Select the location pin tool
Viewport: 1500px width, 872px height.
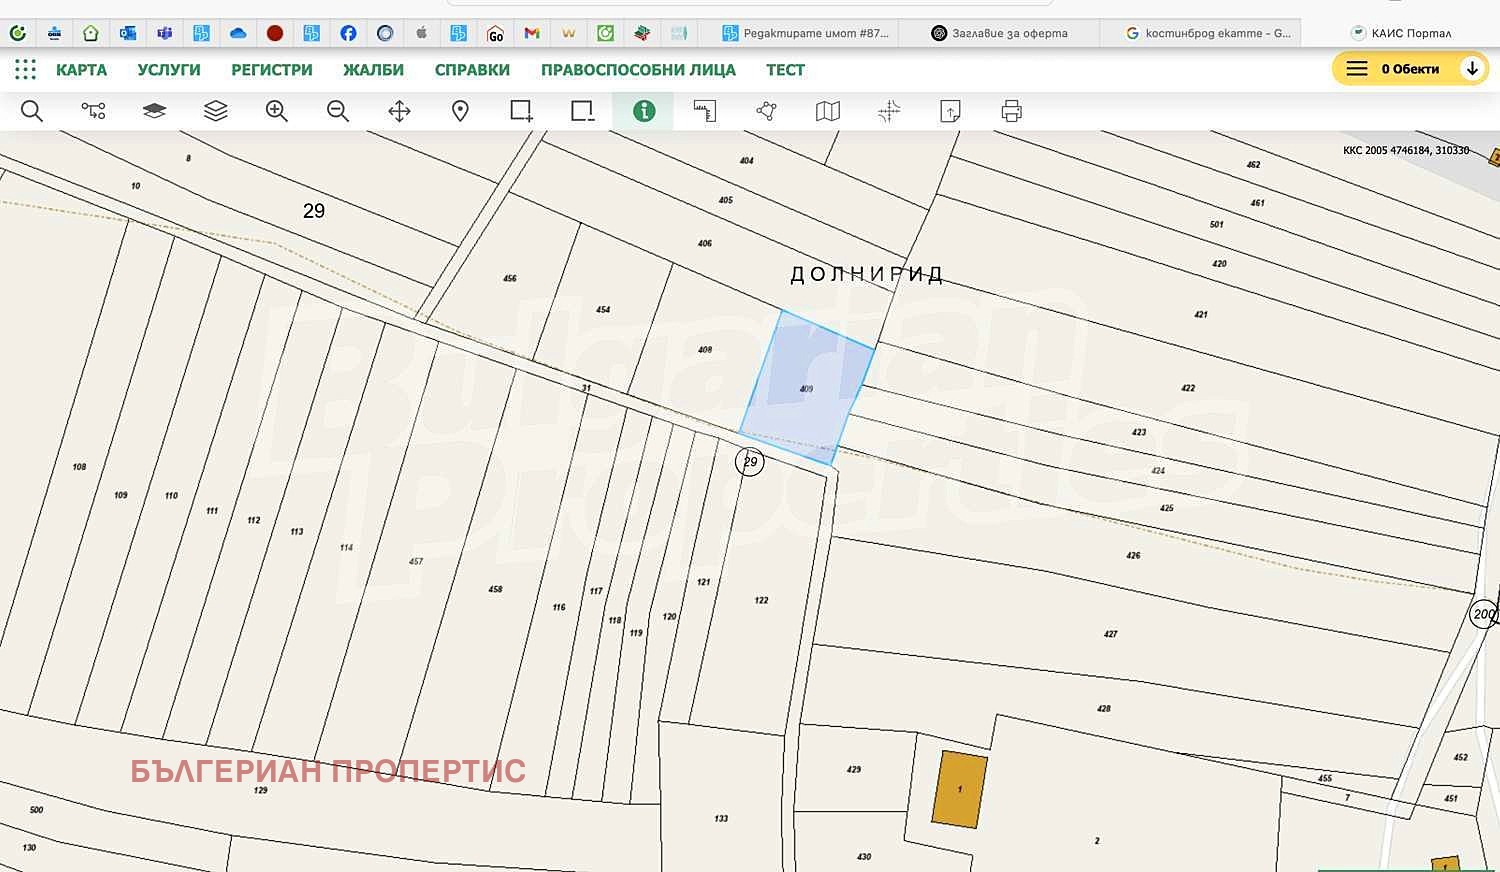[x=460, y=111]
